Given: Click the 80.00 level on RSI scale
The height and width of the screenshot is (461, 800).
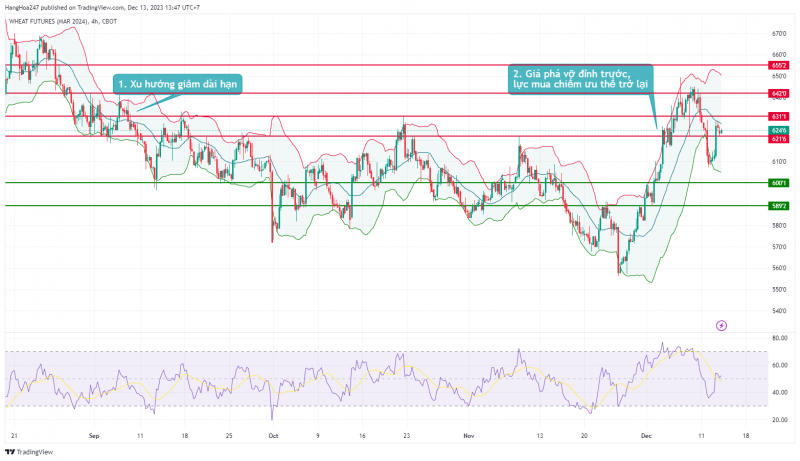Looking at the screenshot, I should point(779,339).
